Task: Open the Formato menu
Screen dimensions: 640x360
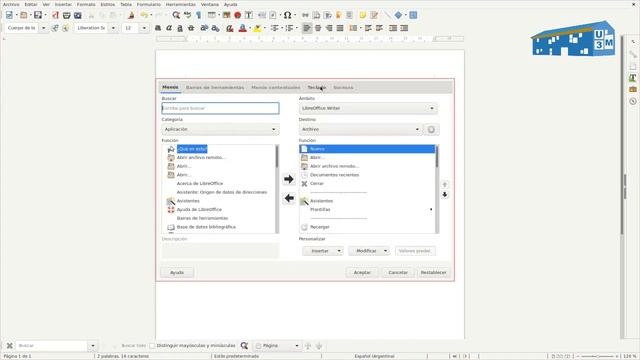Action: (86, 4)
